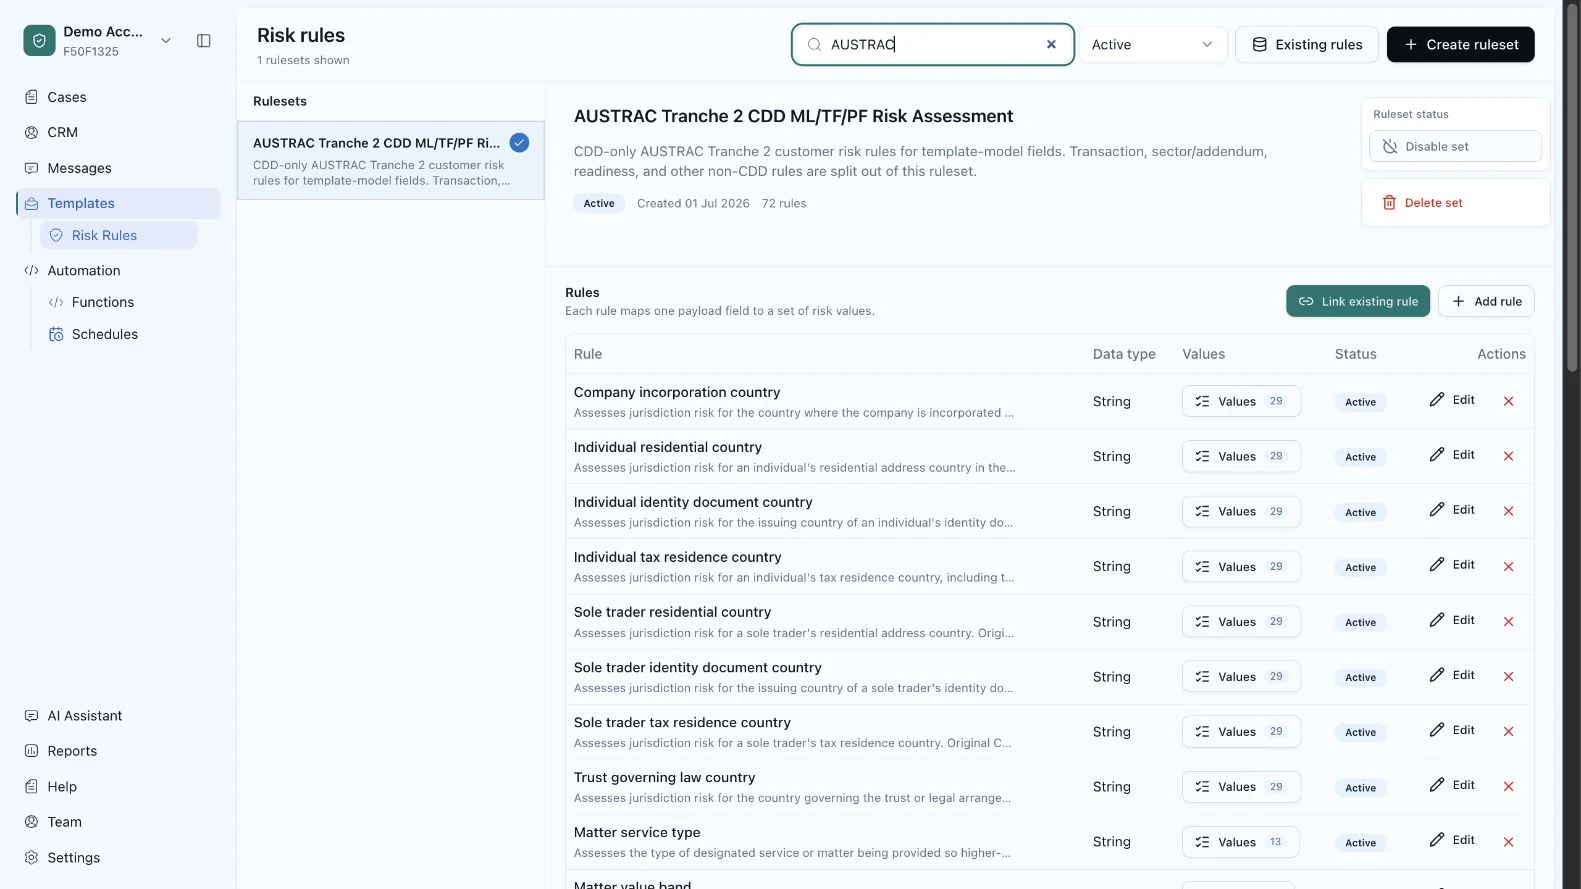Click Link existing rule button
1581x889 pixels.
coord(1358,301)
